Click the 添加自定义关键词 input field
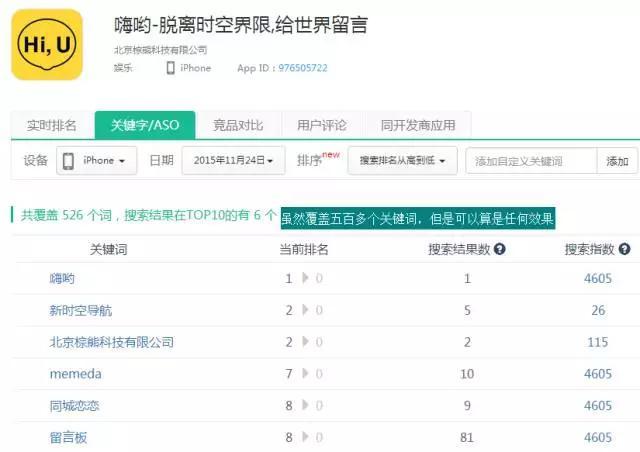The width and height of the screenshot is (640, 452). tap(531, 161)
